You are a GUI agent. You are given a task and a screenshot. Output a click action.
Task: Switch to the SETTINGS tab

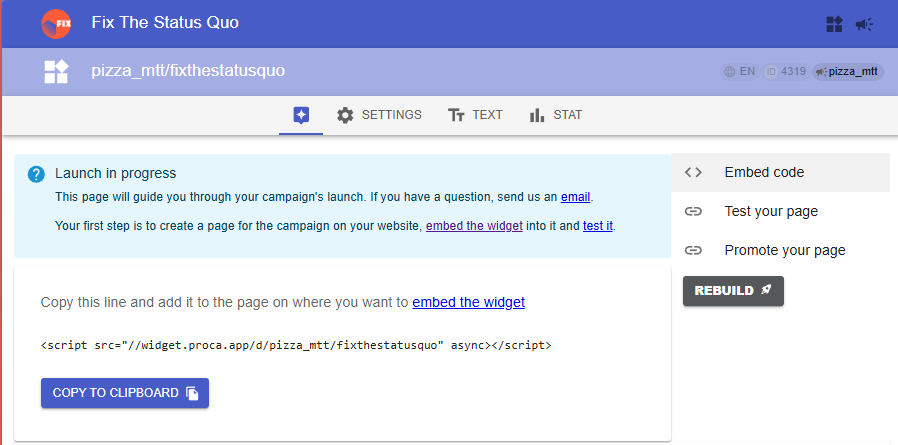point(379,115)
